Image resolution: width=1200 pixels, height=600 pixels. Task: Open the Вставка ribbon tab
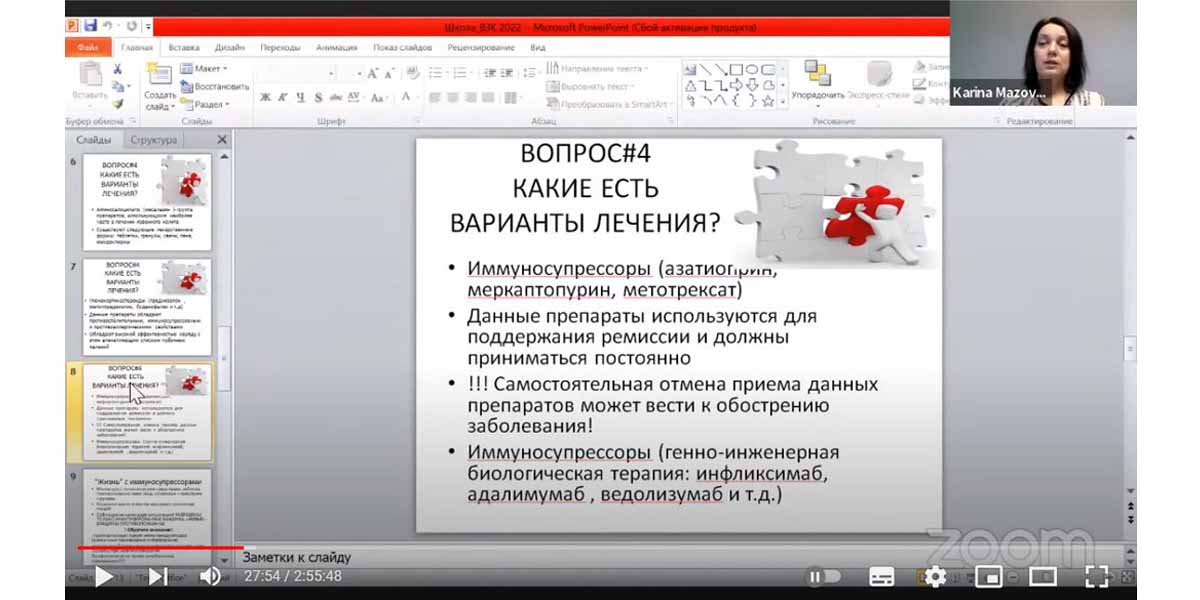[184, 47]
